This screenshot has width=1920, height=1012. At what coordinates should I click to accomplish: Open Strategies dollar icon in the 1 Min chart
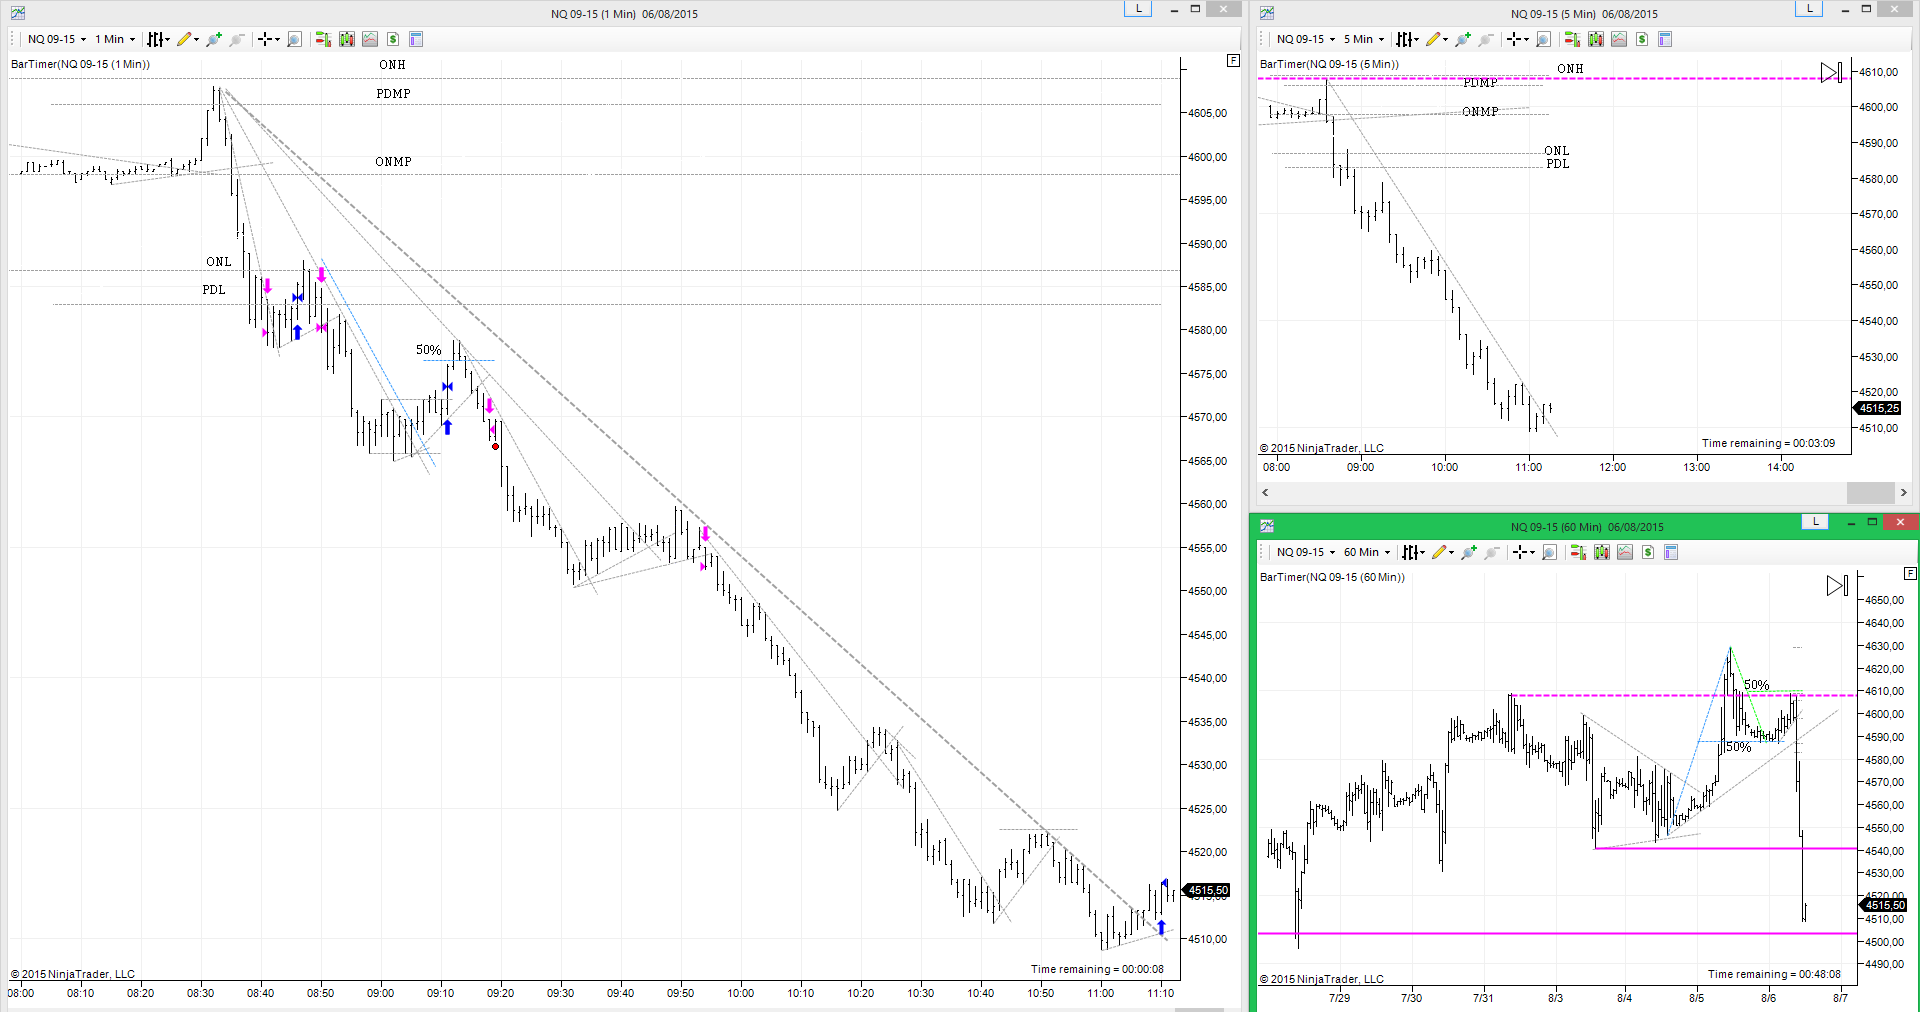click(393, 39)
